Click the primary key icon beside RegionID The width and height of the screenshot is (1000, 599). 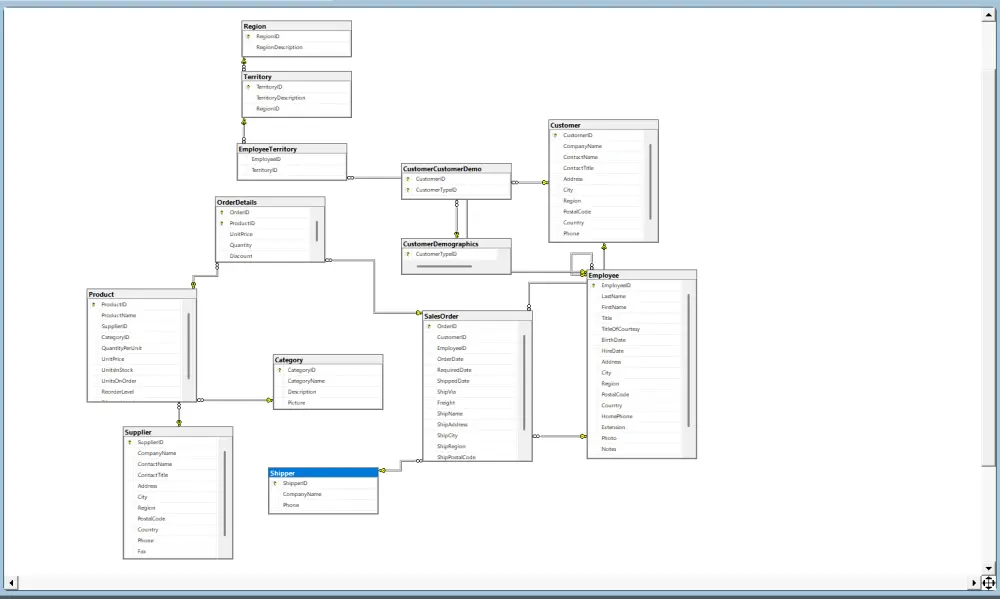pos(247,36)
